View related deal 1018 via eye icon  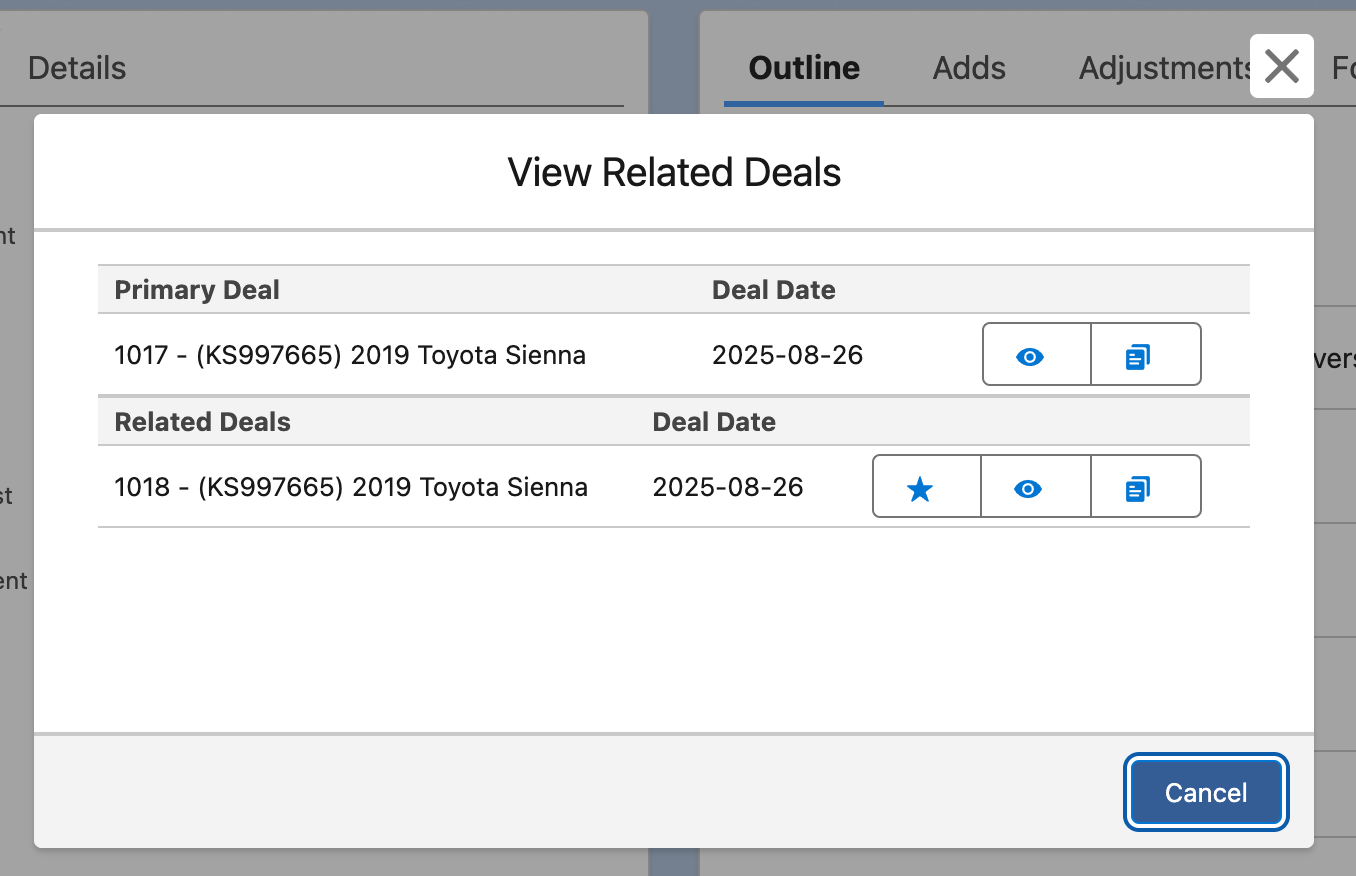coord(1036,487)
